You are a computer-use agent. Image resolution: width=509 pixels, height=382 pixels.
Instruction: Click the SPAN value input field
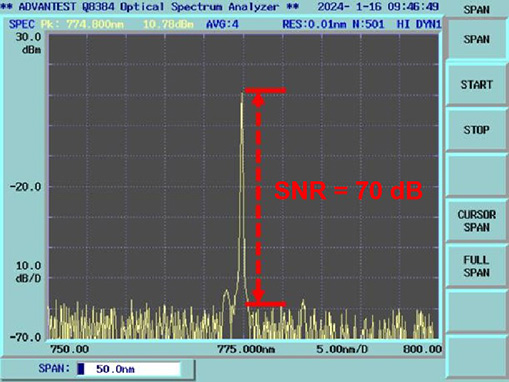[129, 369]
